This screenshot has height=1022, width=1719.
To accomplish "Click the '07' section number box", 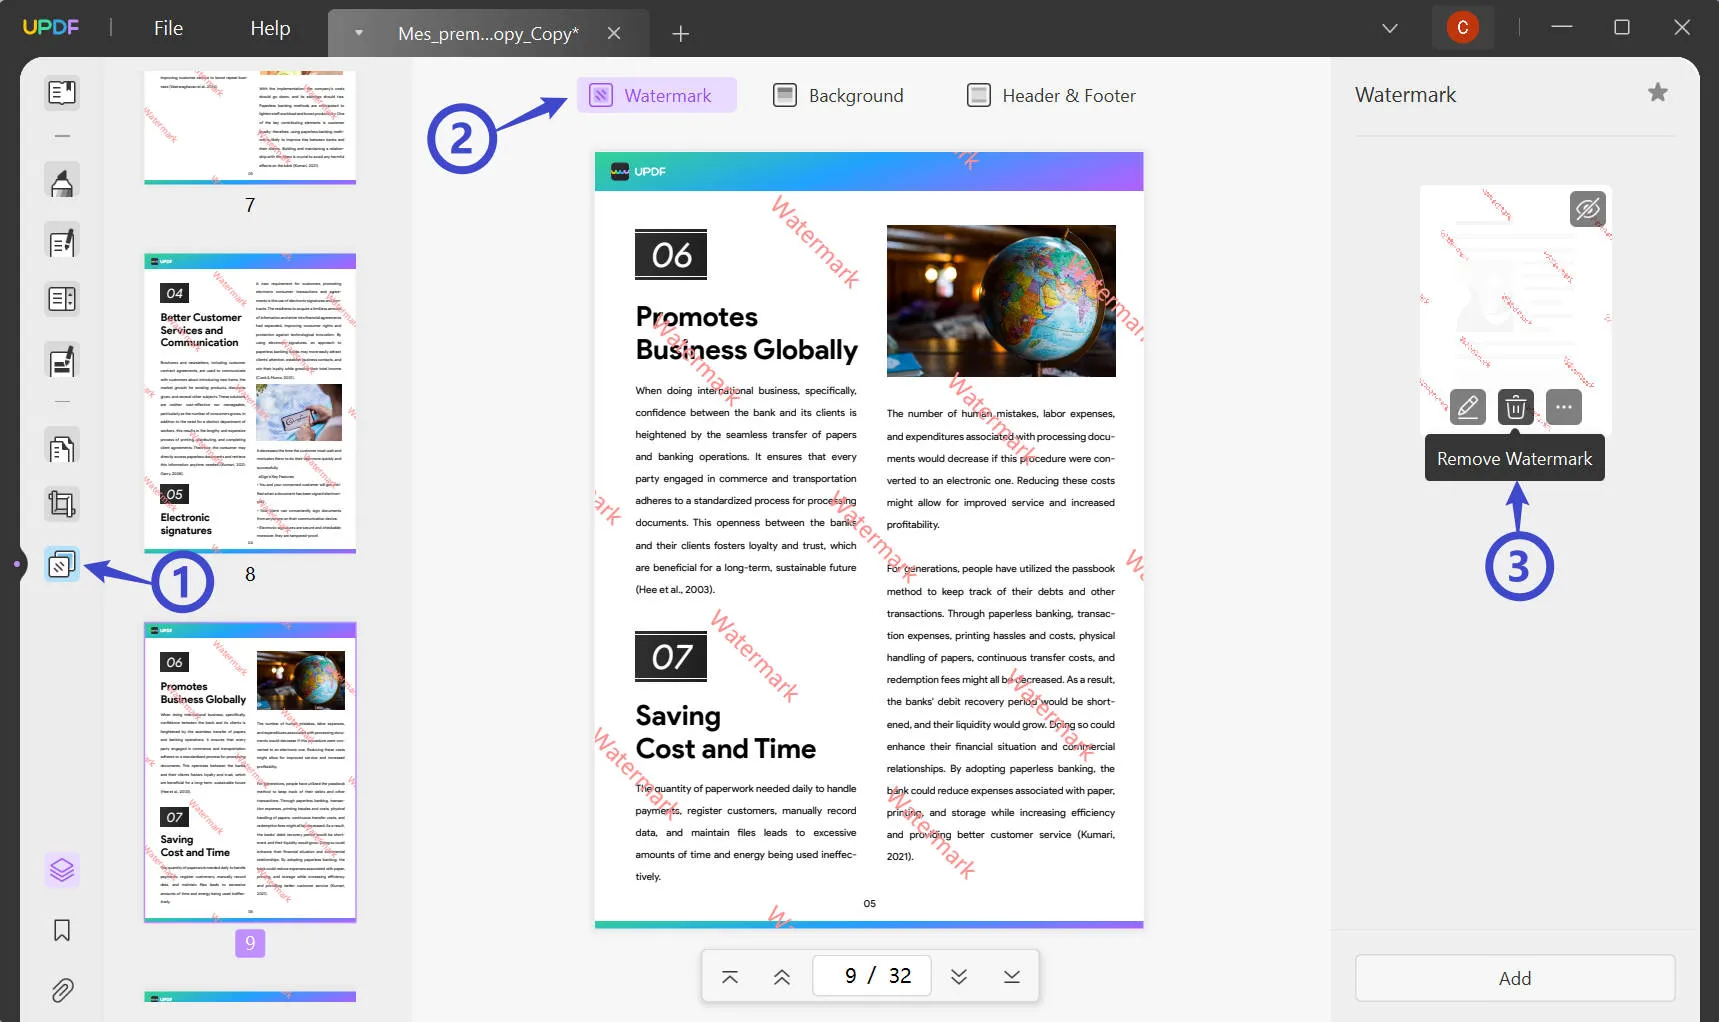I will pyautogui.click(x=671, y=657).
